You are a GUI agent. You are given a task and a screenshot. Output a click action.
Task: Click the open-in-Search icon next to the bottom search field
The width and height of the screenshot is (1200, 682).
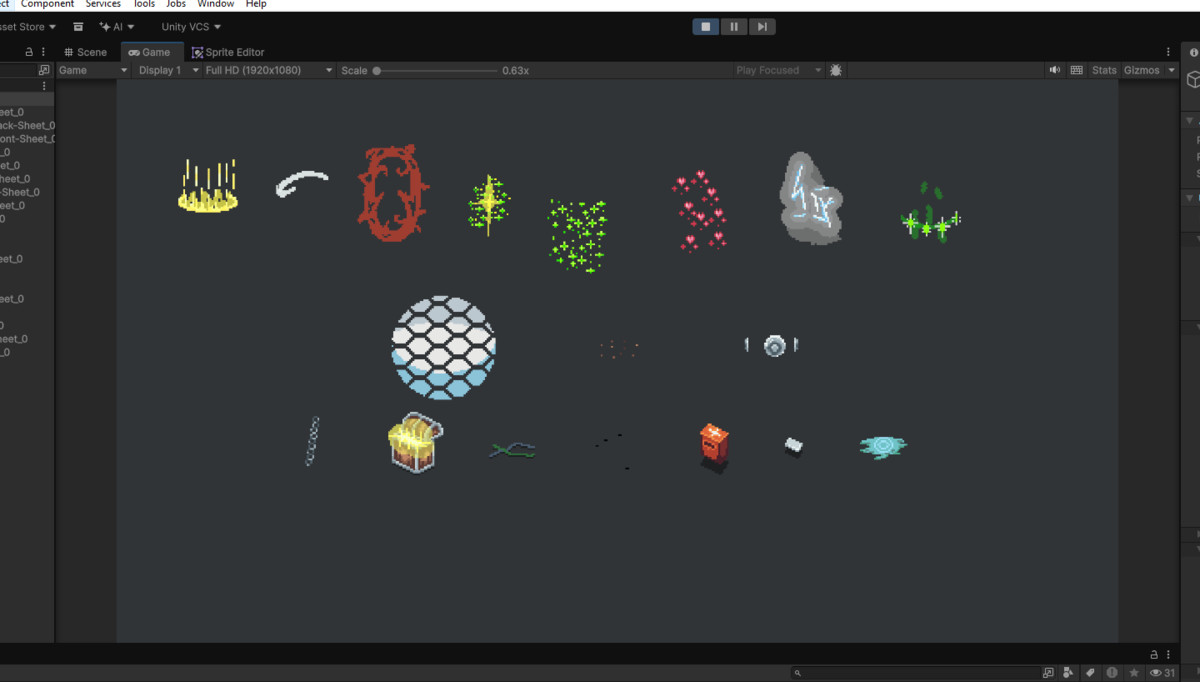pos(1049,673)
